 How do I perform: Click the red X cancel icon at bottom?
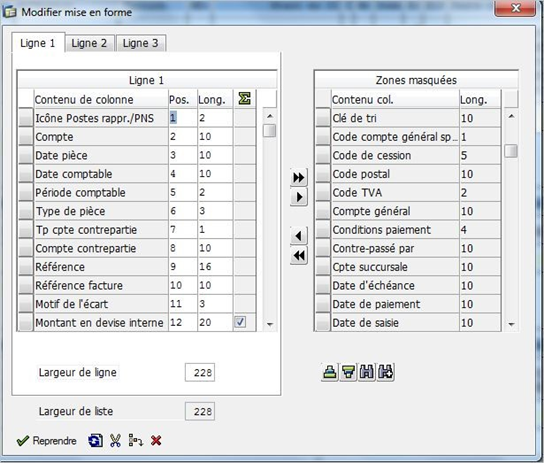(x=156, y=440)
